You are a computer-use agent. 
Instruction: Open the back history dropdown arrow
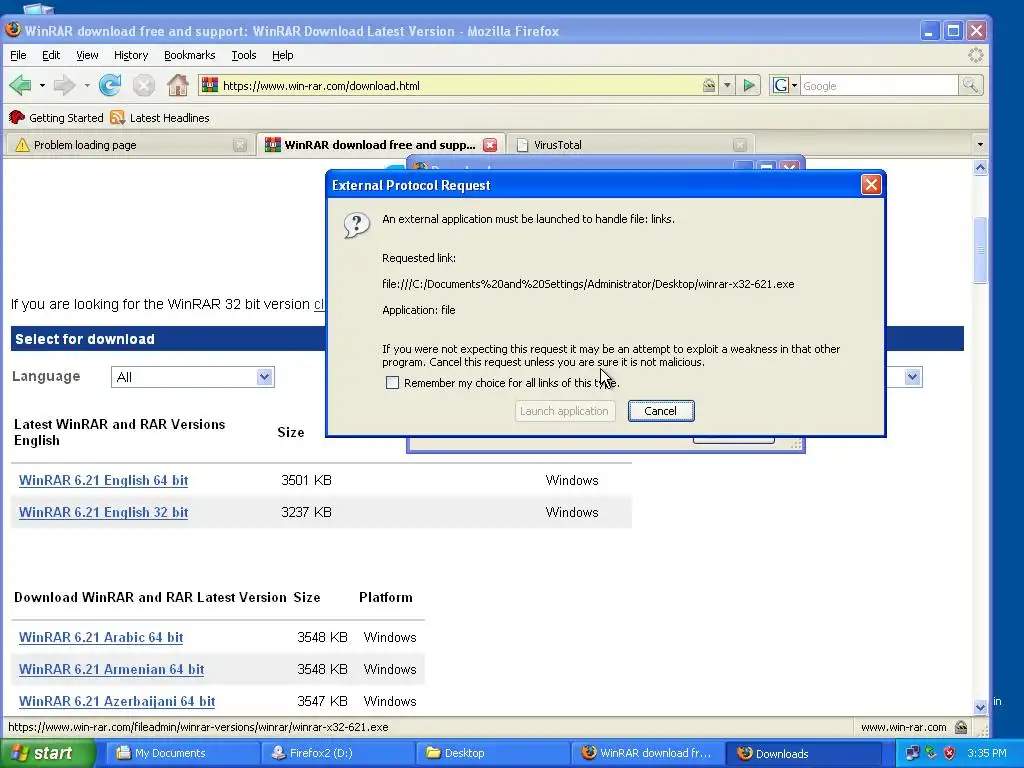pos(42,86)
